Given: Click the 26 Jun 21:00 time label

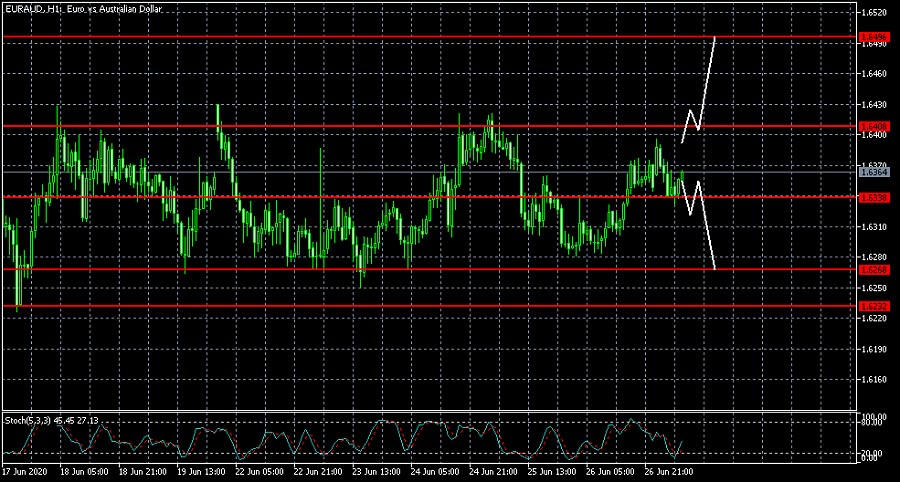Looking at the screenshot, I should [672, 471].
